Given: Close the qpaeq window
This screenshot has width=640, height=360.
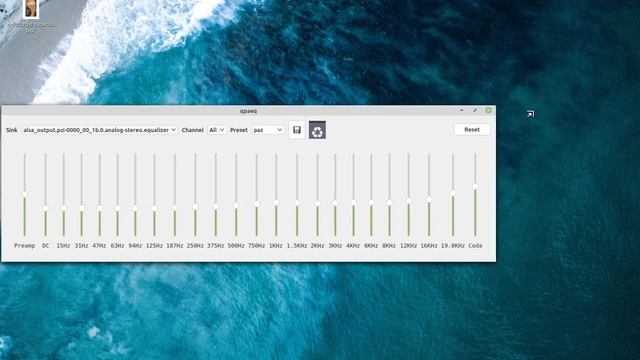Looking at the screenshot, I should pos(488,110).
